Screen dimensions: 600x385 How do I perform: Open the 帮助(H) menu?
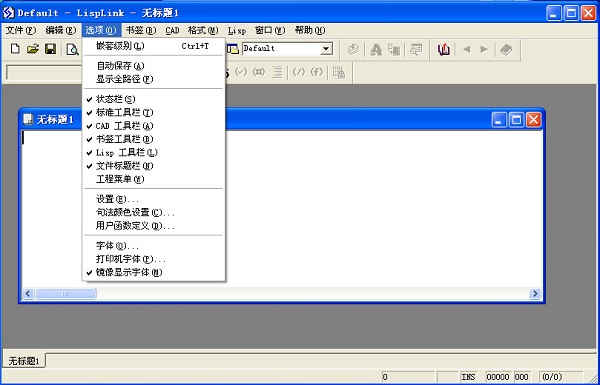(x=310, y=30)
